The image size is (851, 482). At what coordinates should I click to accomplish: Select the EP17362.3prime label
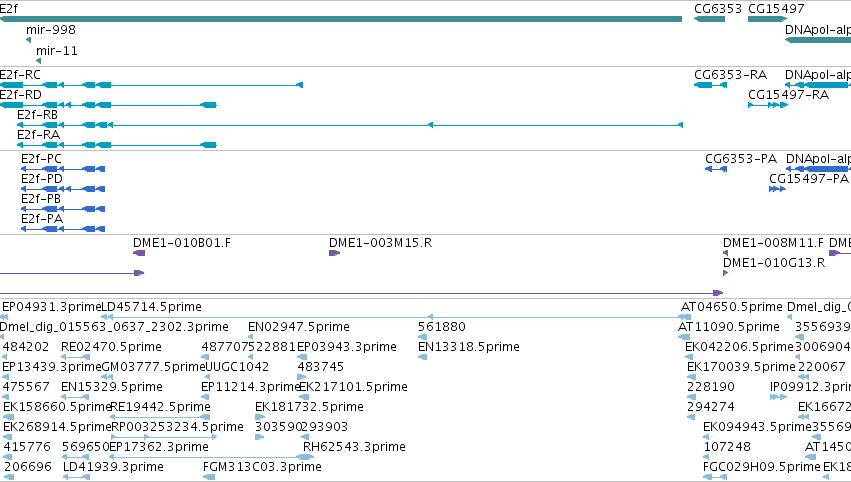(159, 448)
